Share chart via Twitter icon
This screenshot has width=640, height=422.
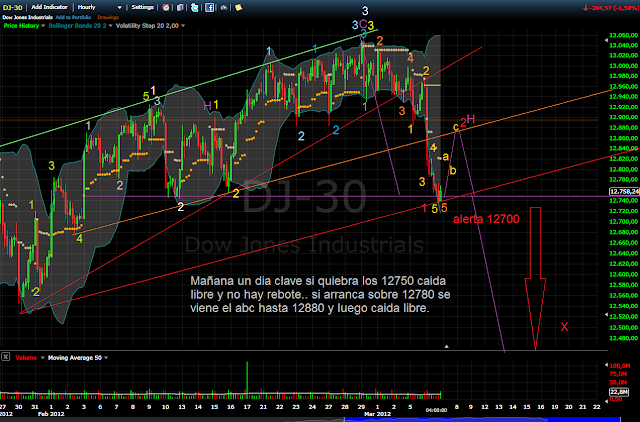(195, 7)
